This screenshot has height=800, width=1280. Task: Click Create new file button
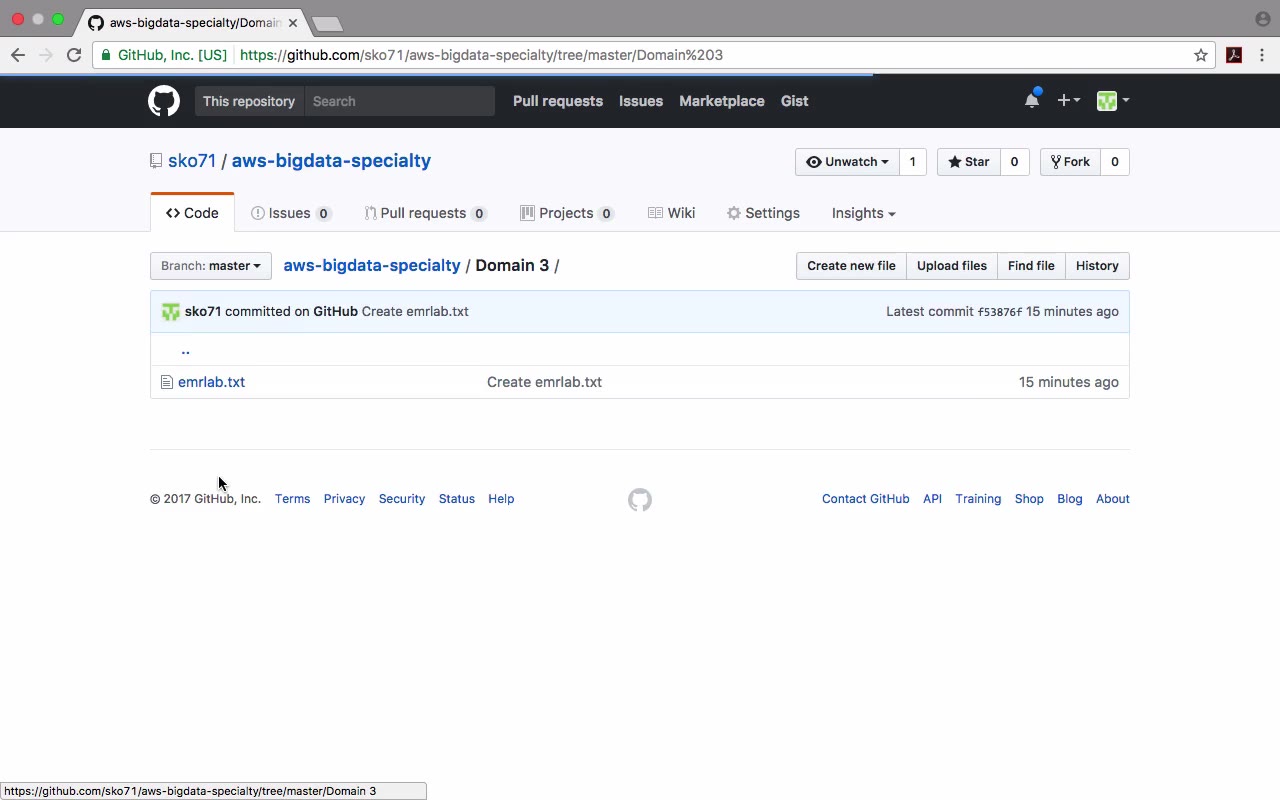click(x=851, y=266)
